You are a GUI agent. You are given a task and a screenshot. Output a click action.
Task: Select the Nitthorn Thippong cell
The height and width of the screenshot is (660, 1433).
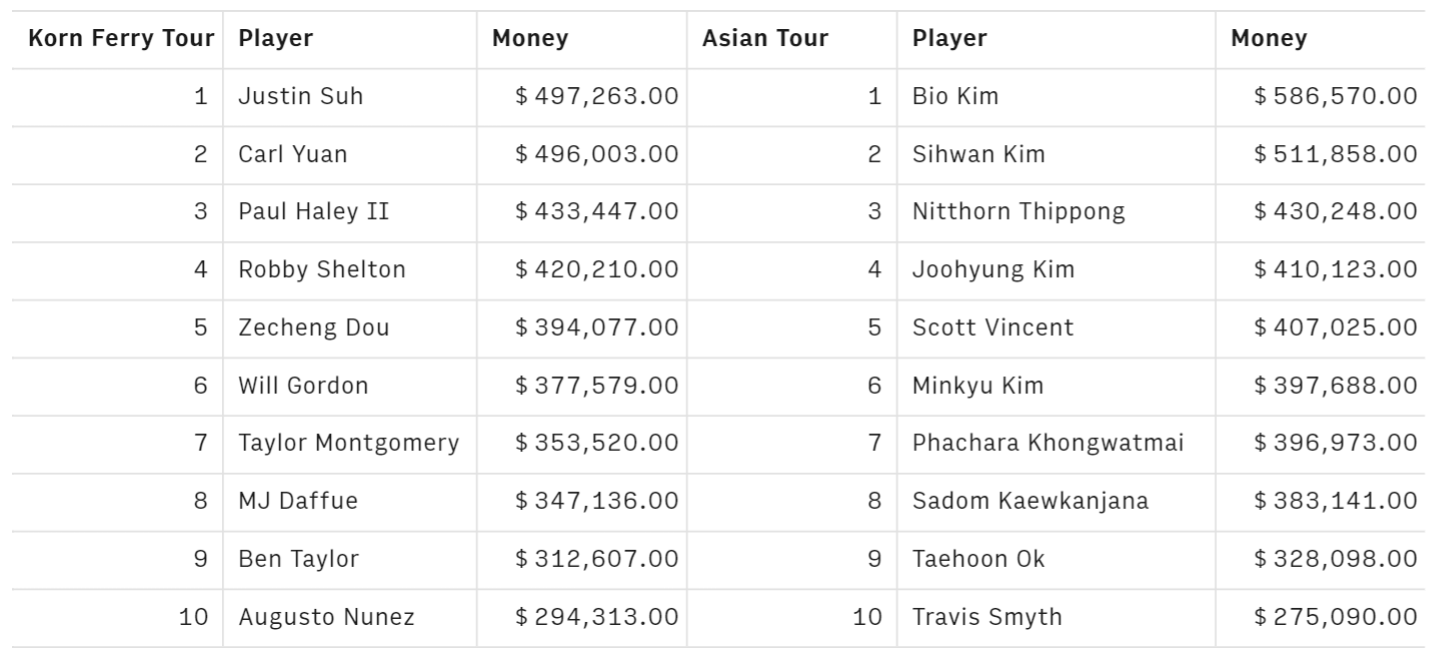coord(1018,212)
